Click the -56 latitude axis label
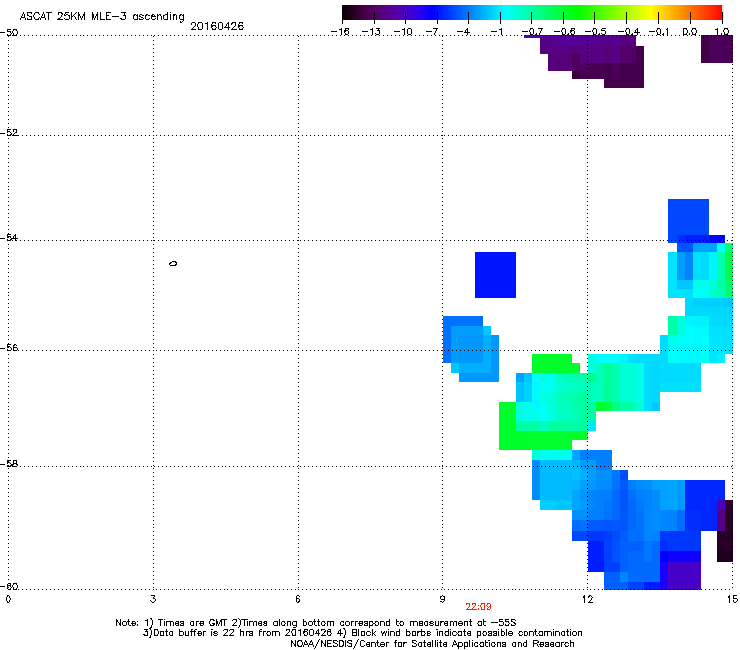The width and height of the screenshot is (740, 650). (x=9, y=348)
